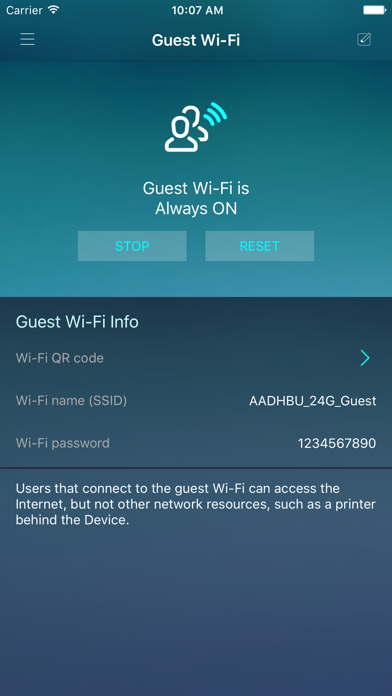Tap the edit pencil icon
The width and height of the screenshot is (392, 696).
pyautogui.click(x=364, y=40)
